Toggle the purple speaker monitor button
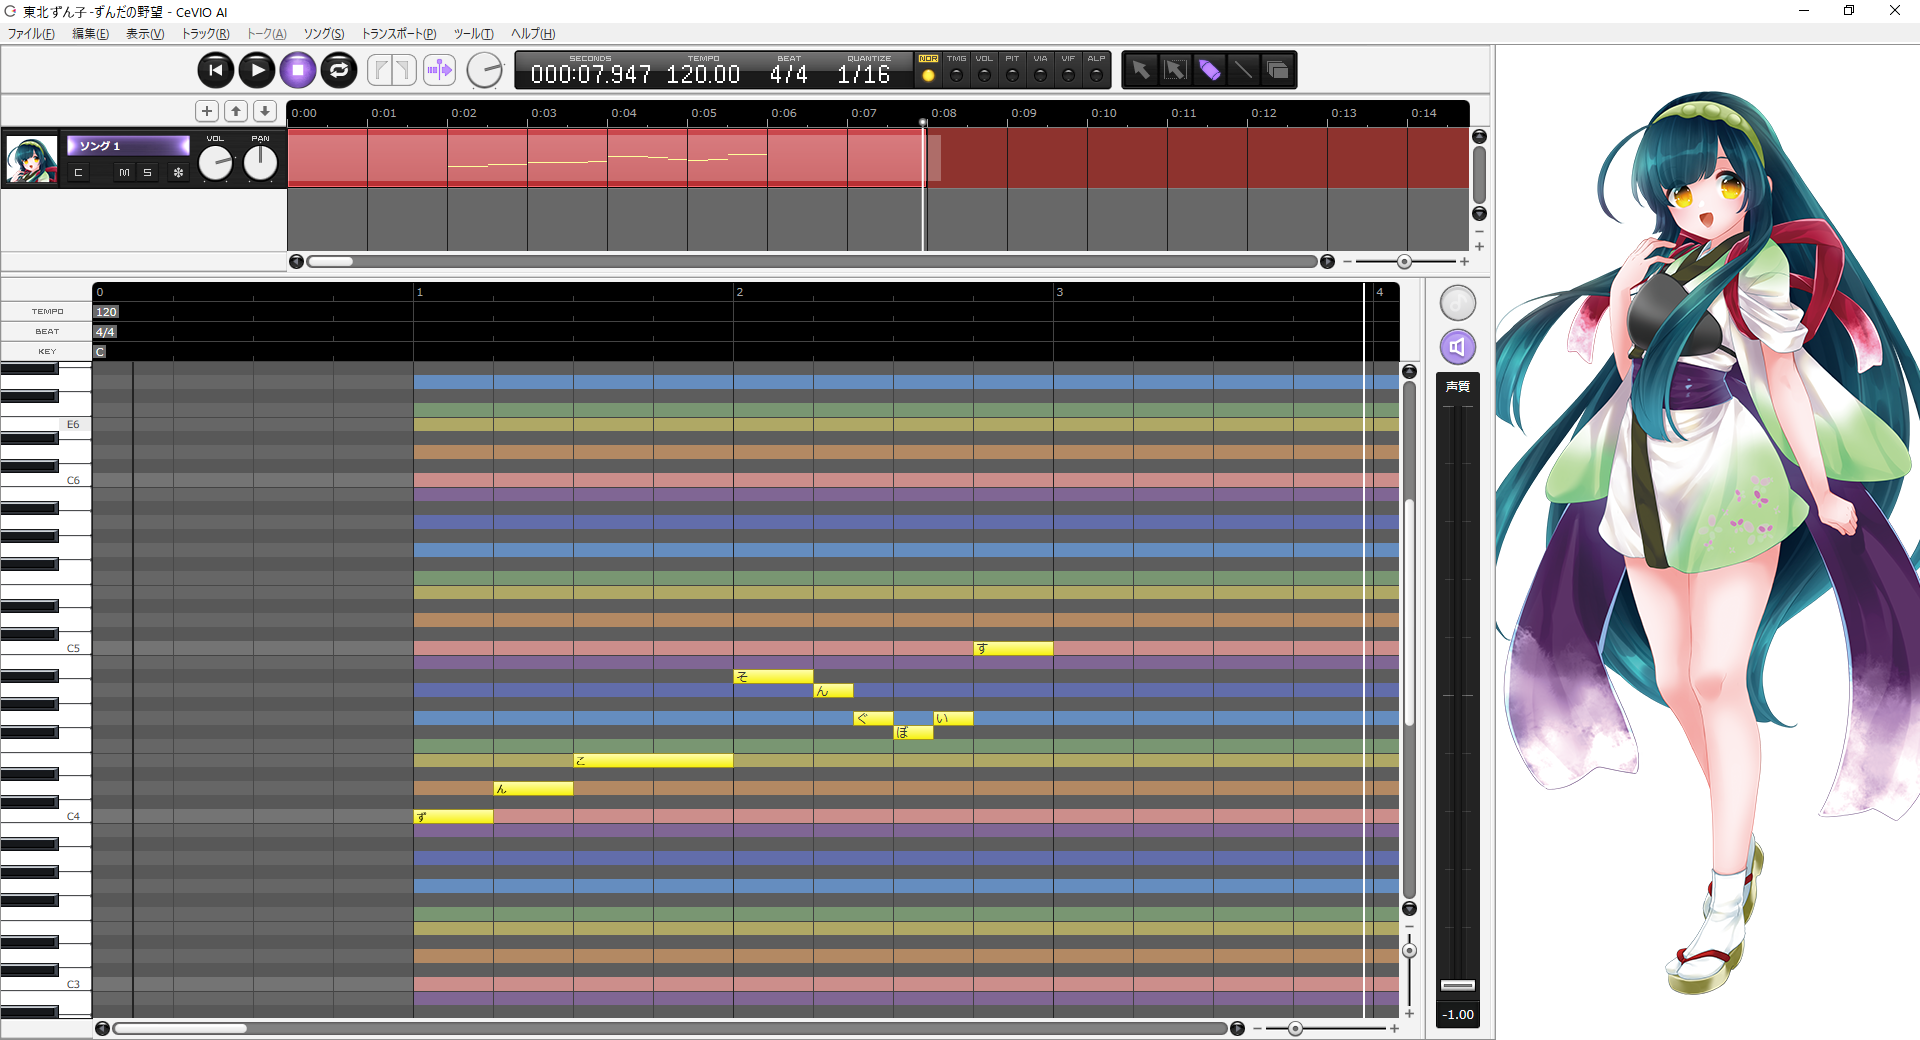 point(1458,347)
